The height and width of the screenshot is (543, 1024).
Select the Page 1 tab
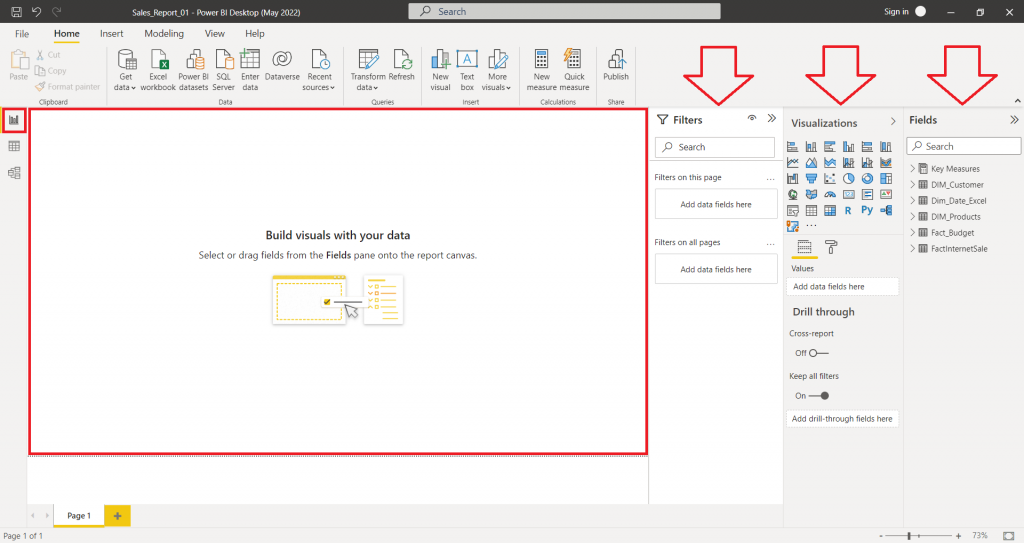[x=78, y=516]
